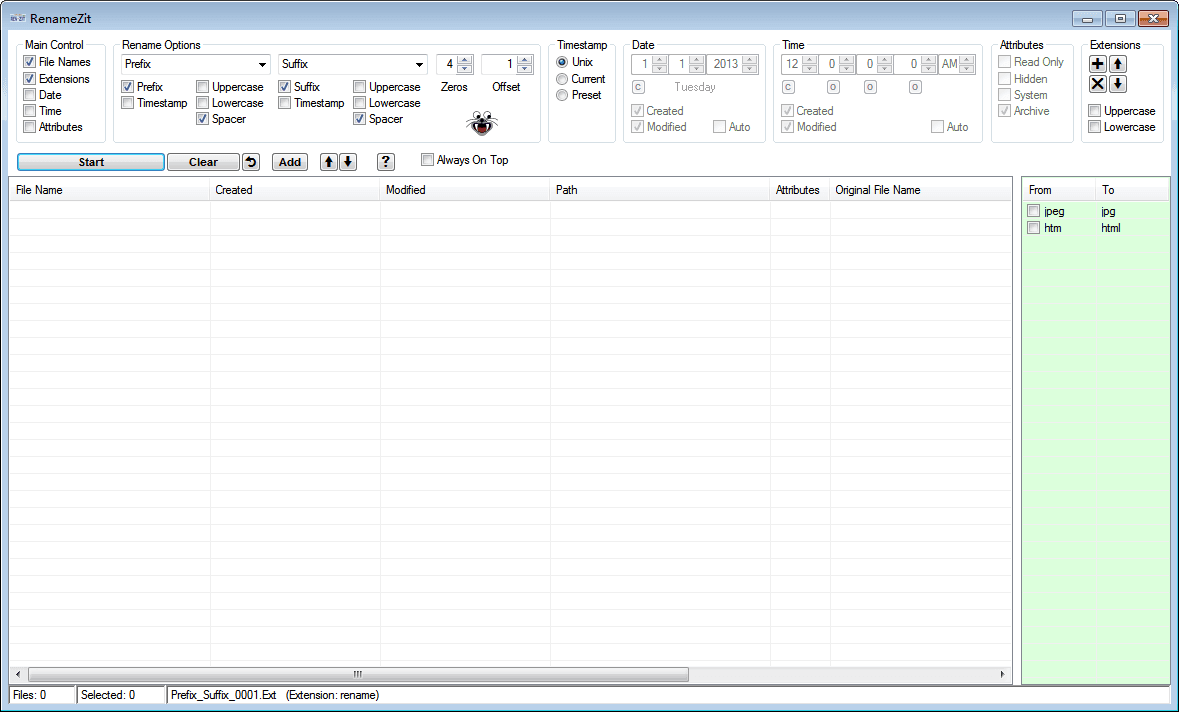Expand the Suffix combo box dropdown
The height and width of the screenshot is (712, 1179).
tap(419, 64)
